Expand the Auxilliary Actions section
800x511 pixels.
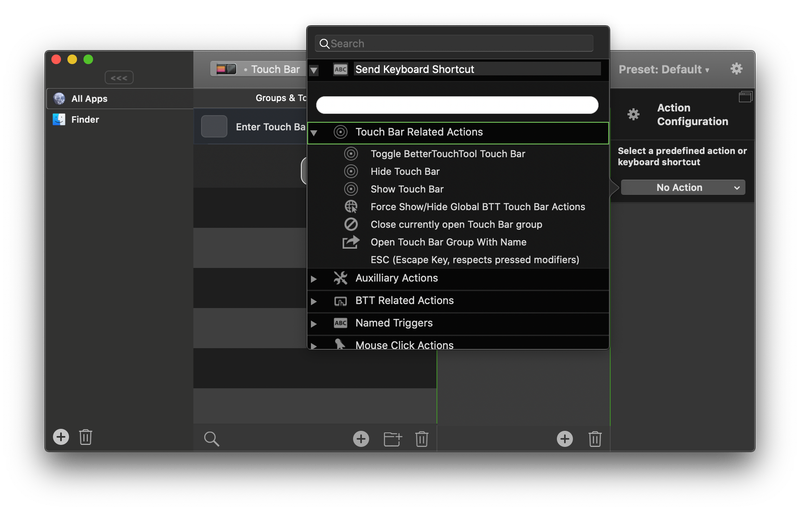tap(314, 279)
